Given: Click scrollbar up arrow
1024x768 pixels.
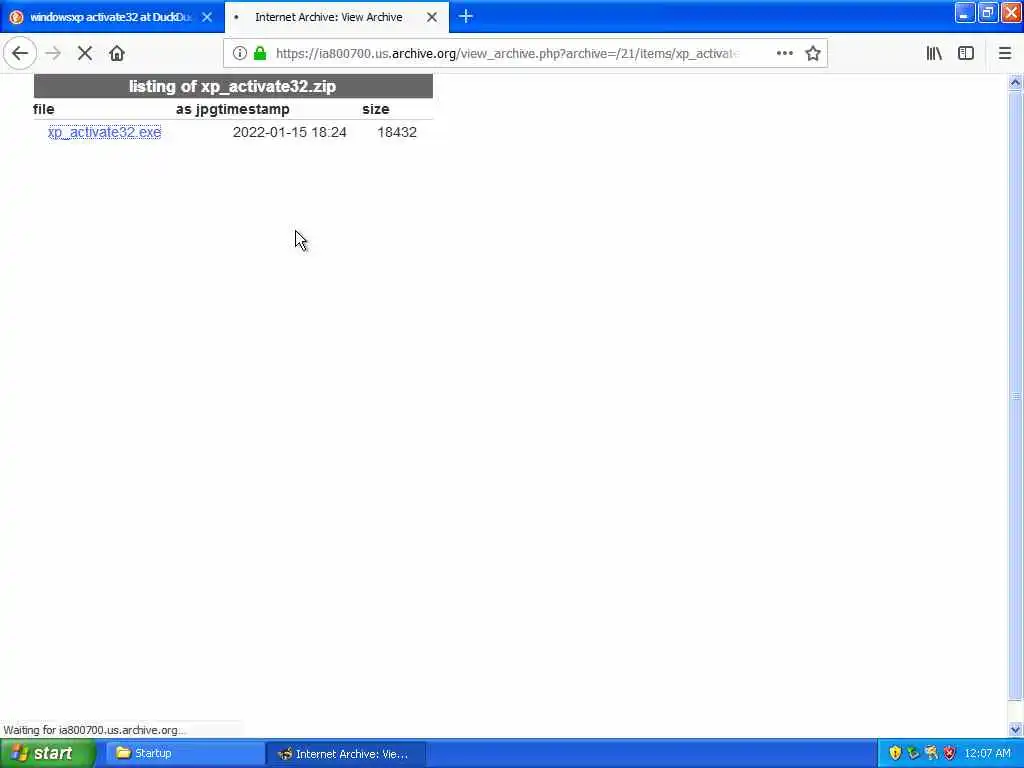Looking at the screenshot, I should [1015, 82].
